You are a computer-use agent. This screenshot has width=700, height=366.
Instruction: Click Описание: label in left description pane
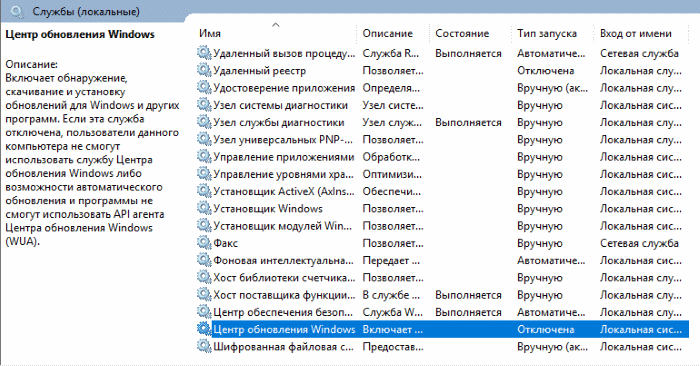[31, 64]
